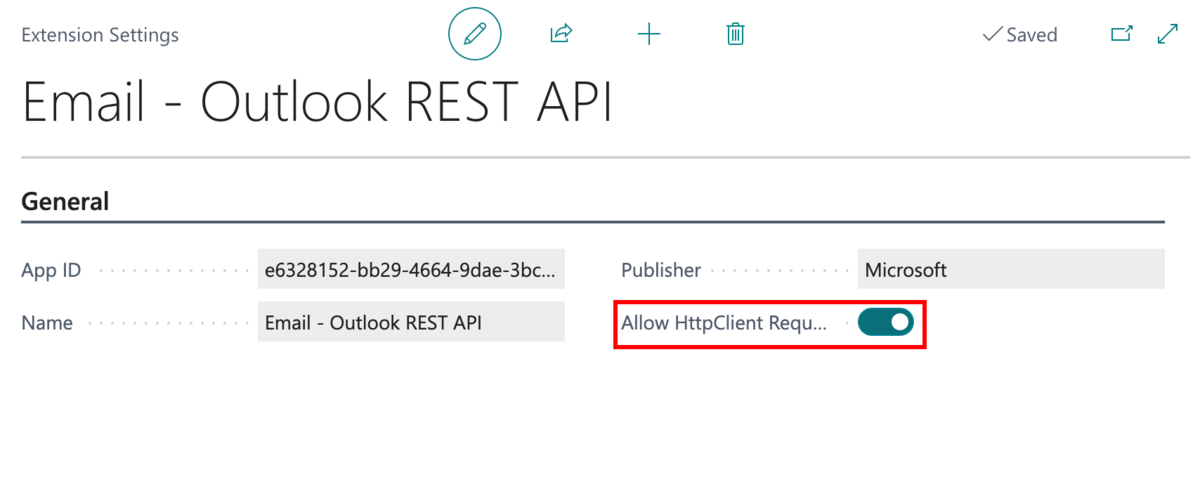Click the Extension Settings caption

click(x=100, y=35)
